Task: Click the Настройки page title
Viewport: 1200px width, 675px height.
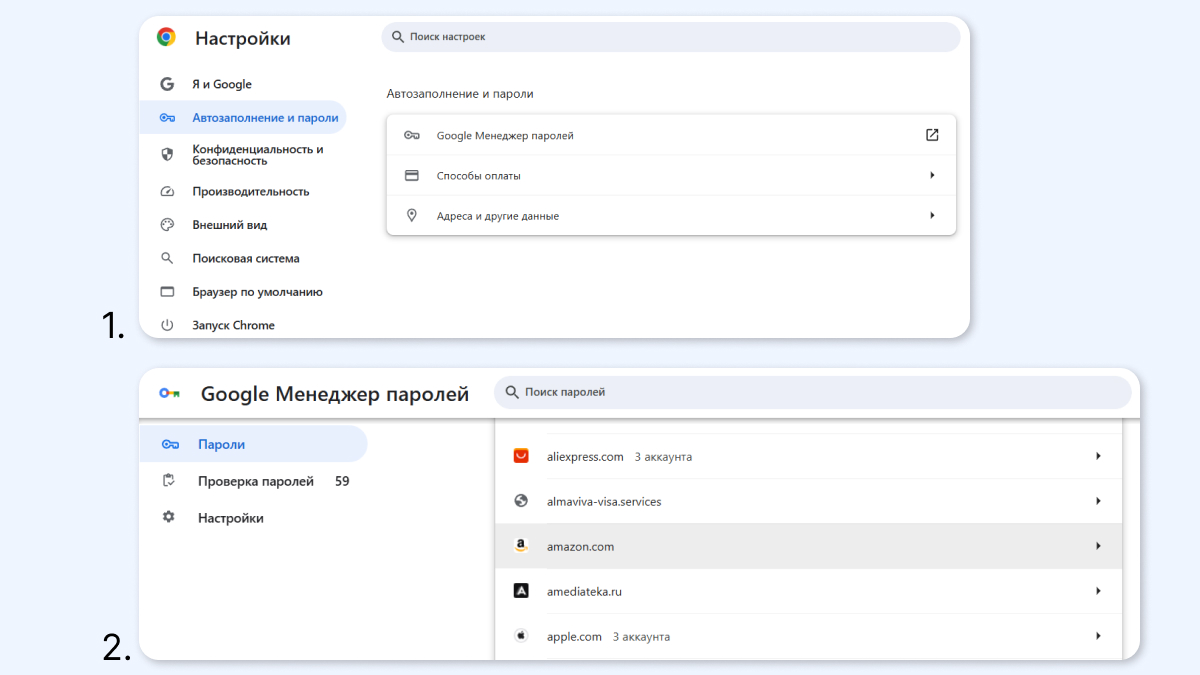Action: [243, 38]
